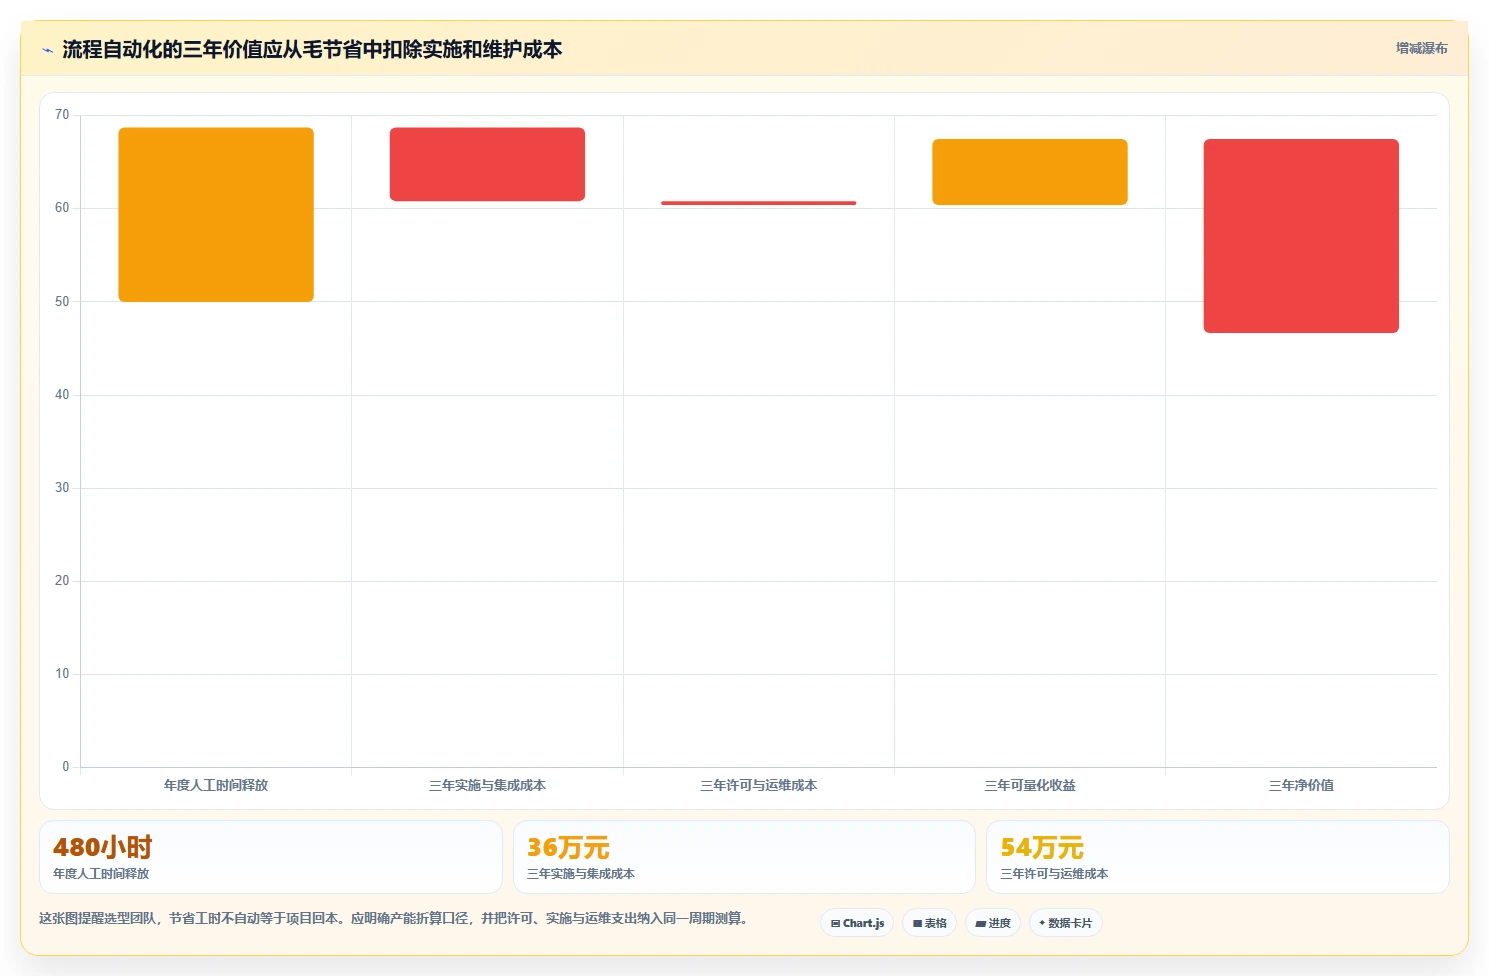
Task: Click the orange 年度人工时间释放 bar
Action: (x=216, y=214)
